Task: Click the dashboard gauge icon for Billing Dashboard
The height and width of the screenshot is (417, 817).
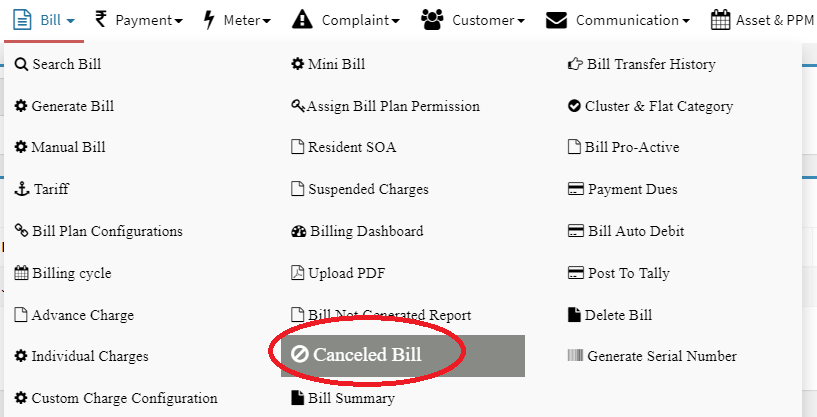Action: pyautogui.click(x=298, y=231)
